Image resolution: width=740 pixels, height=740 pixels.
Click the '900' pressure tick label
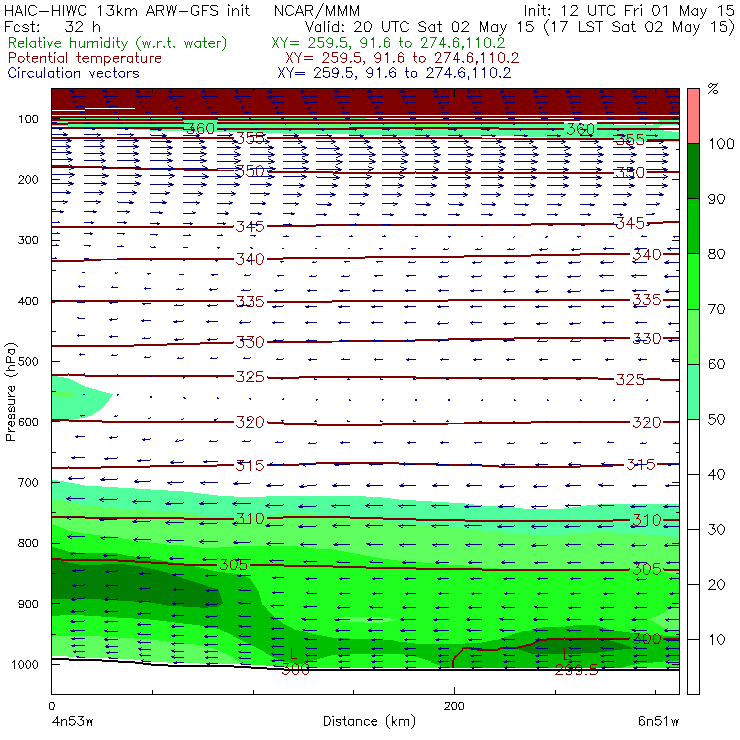(x=28, y=604)
